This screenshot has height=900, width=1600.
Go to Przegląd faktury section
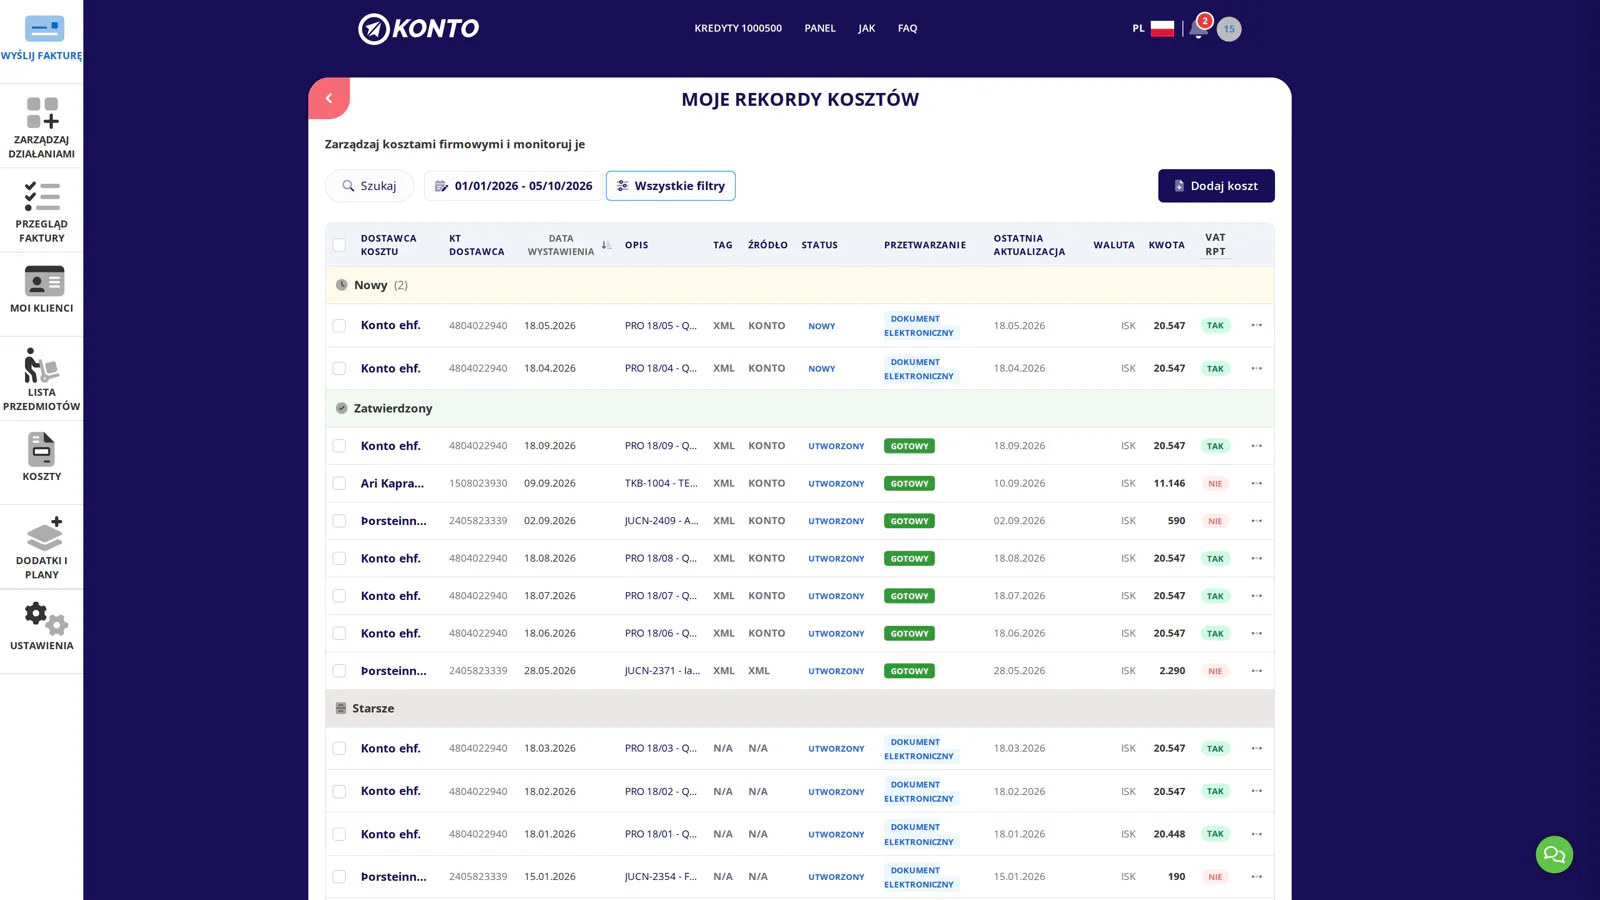(41, 211)
